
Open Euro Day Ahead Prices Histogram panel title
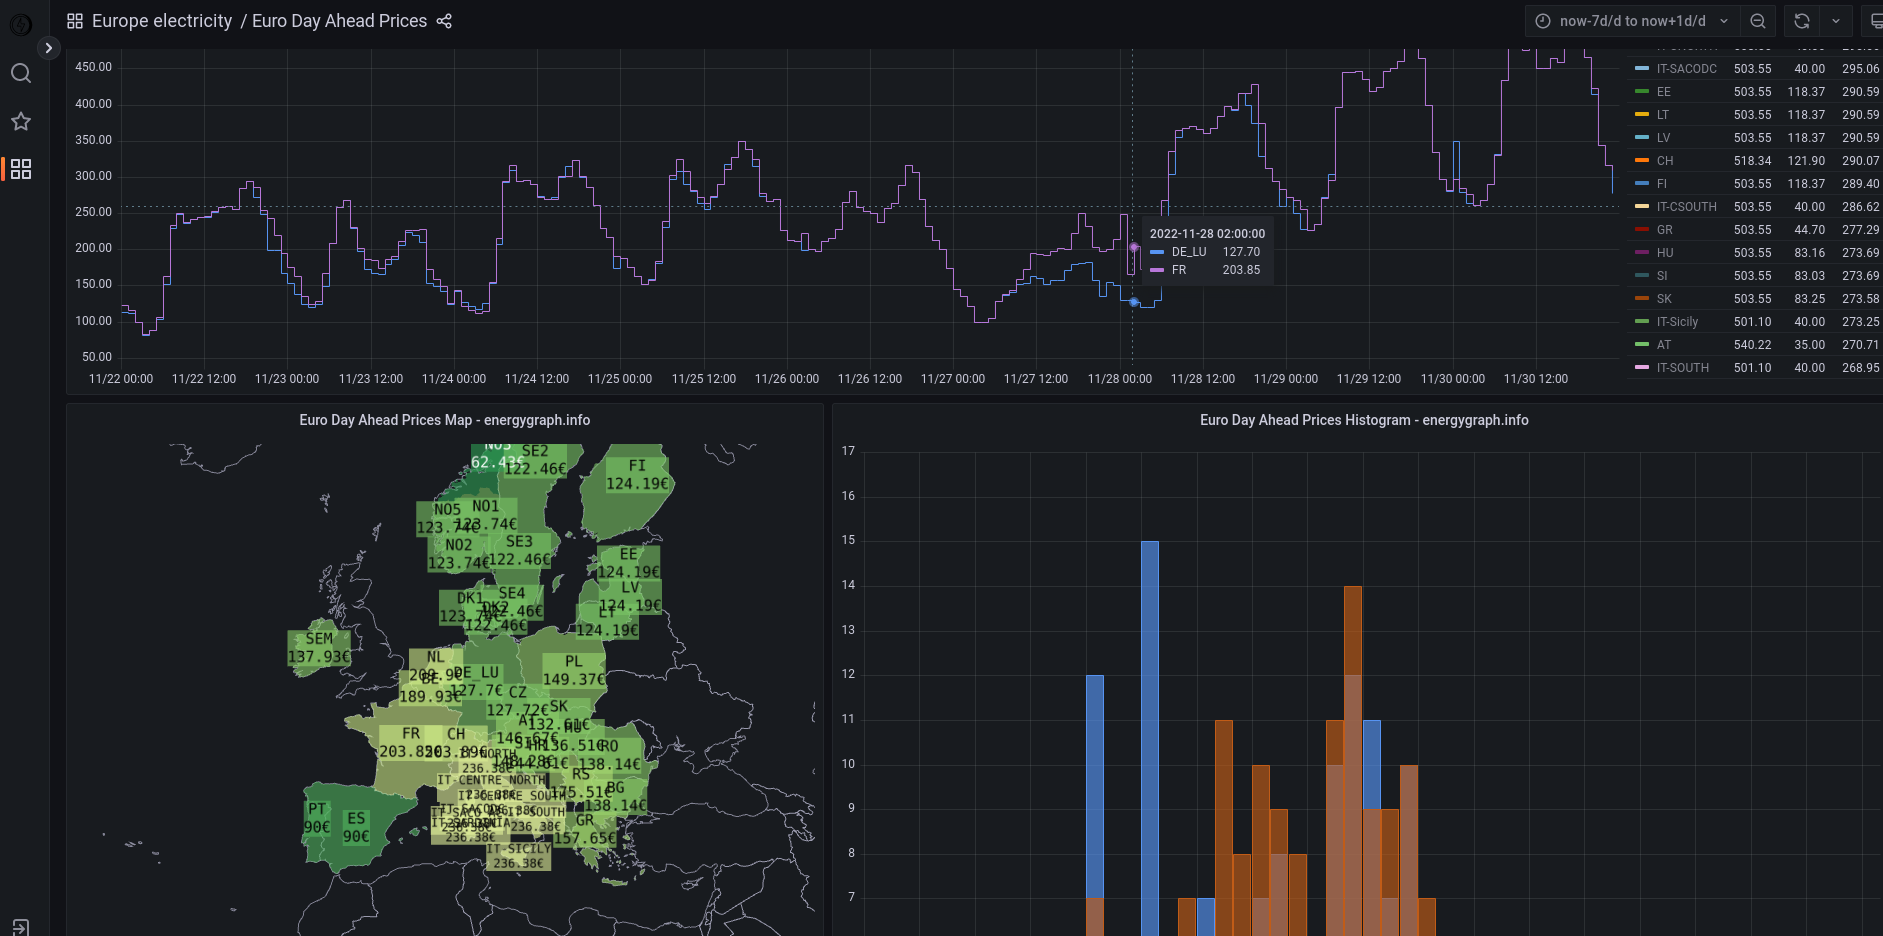click(1363, 420)
